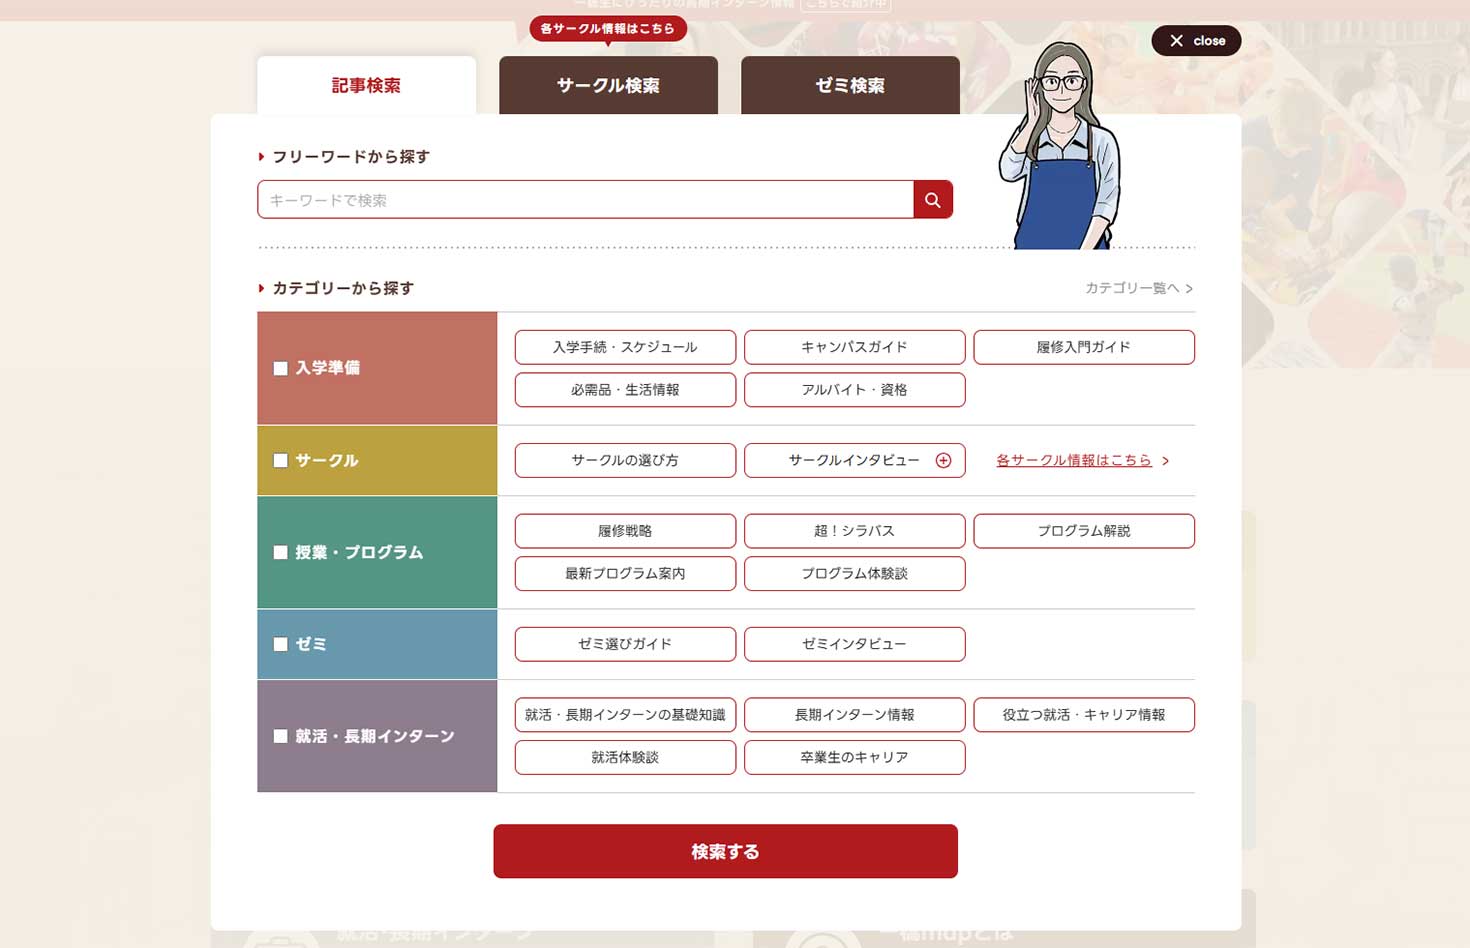This screenshot has height=948, width=1470.
Task: Select 就活・長期インターンの基礎知識 tag
Action: [x=625, y=715]
